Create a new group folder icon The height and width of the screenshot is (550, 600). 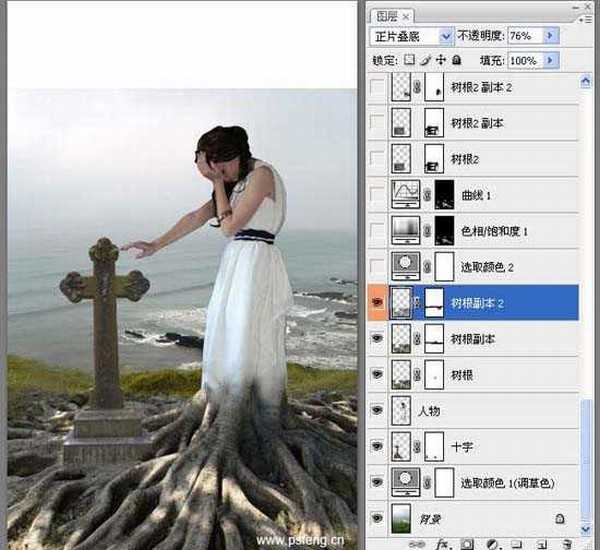pos(517,544)
